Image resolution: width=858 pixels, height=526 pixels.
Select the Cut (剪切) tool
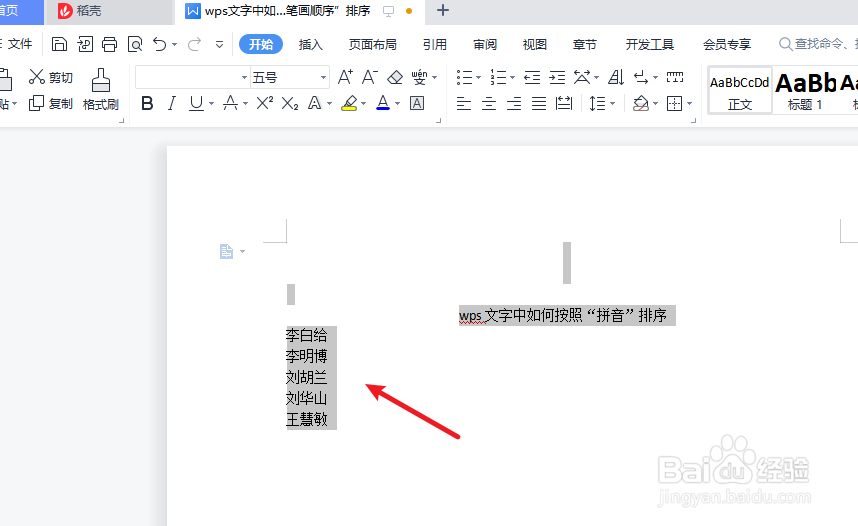51,77
